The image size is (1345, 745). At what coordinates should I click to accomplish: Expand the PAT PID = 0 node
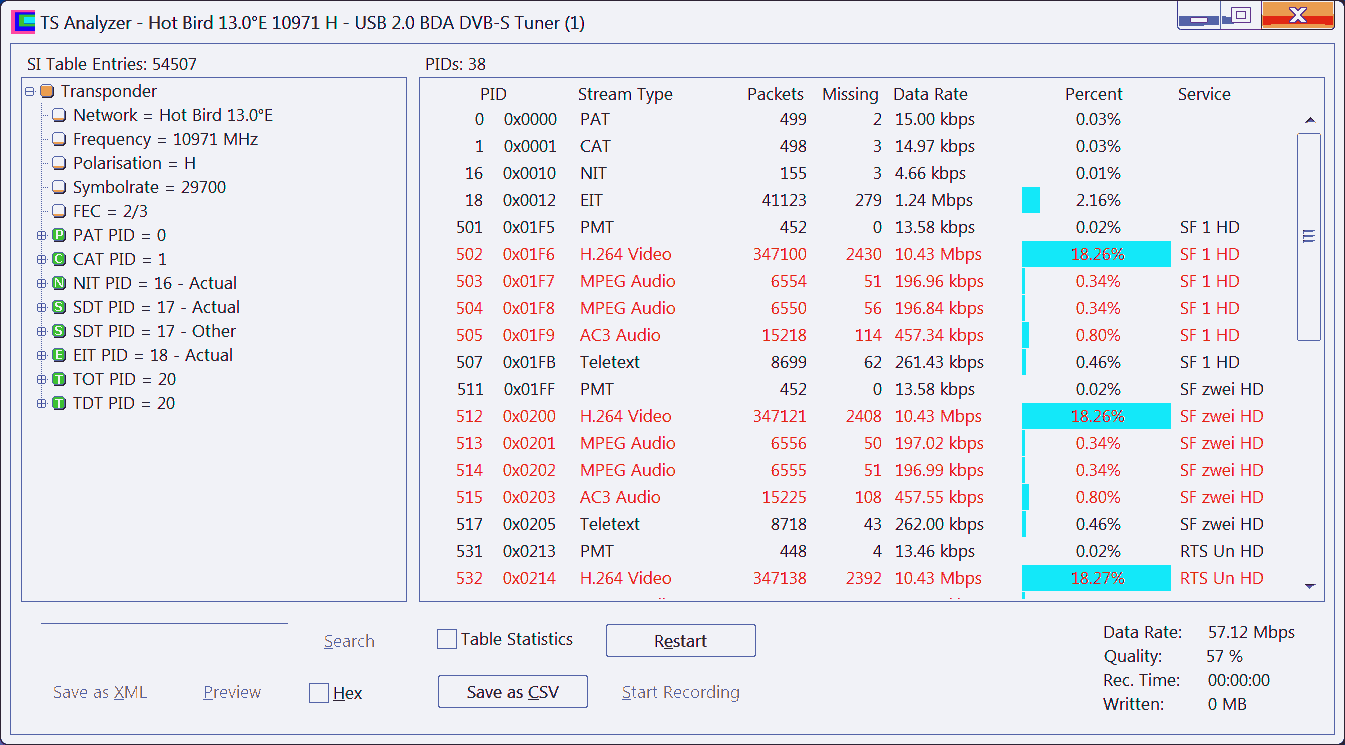42,236
